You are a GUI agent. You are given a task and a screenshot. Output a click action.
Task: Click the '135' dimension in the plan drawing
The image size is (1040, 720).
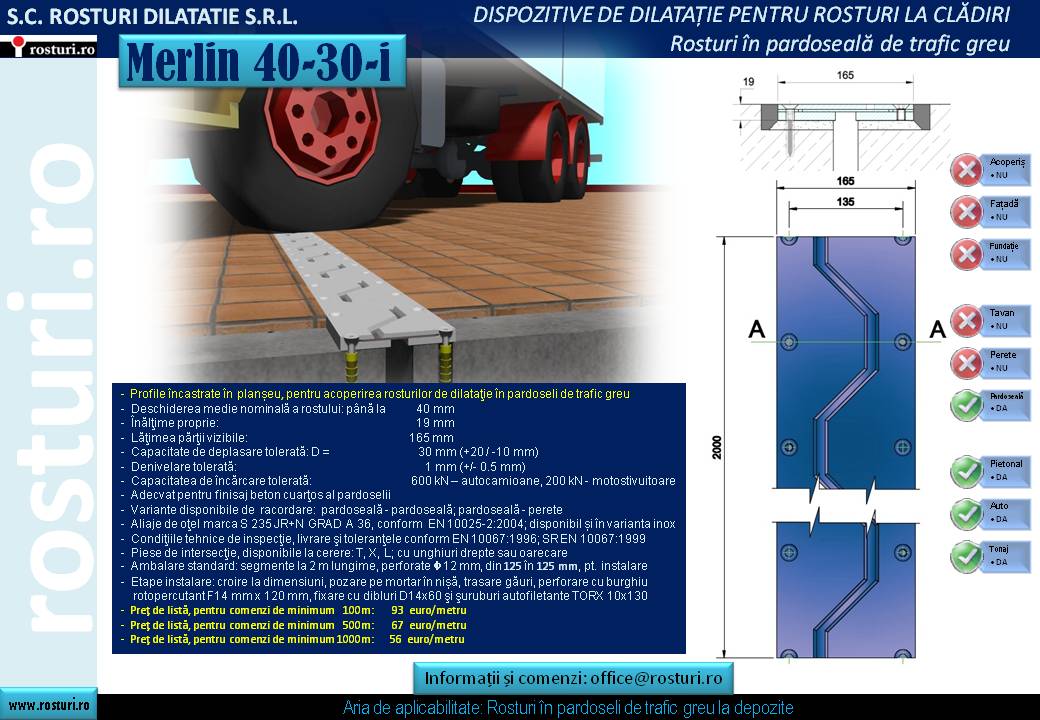coord(845,202)
